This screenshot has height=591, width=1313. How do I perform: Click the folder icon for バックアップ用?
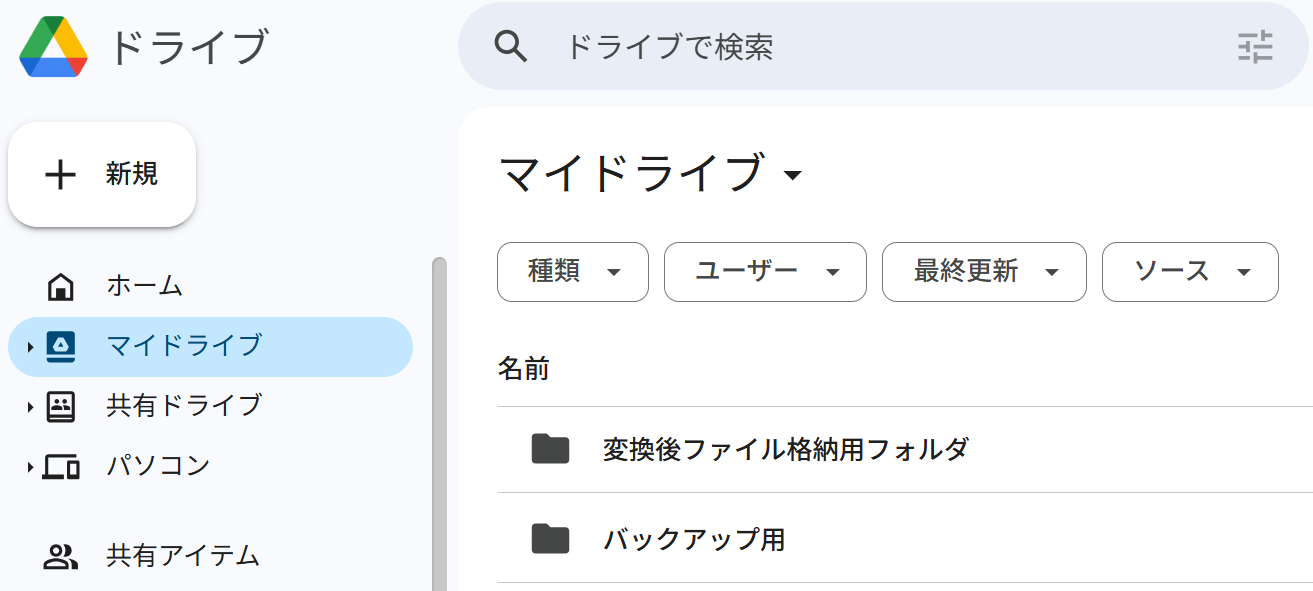[550, 539]
